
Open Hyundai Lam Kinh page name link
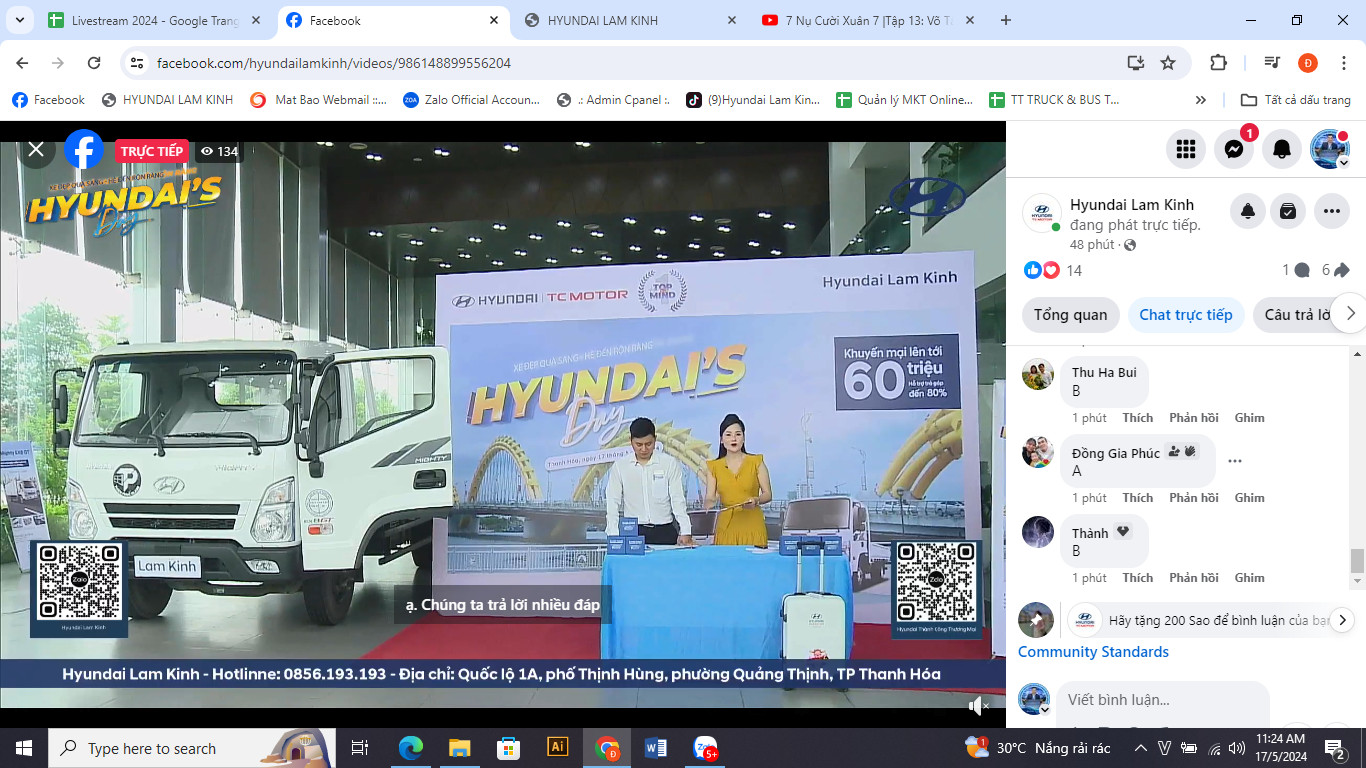click(1132, 205)
